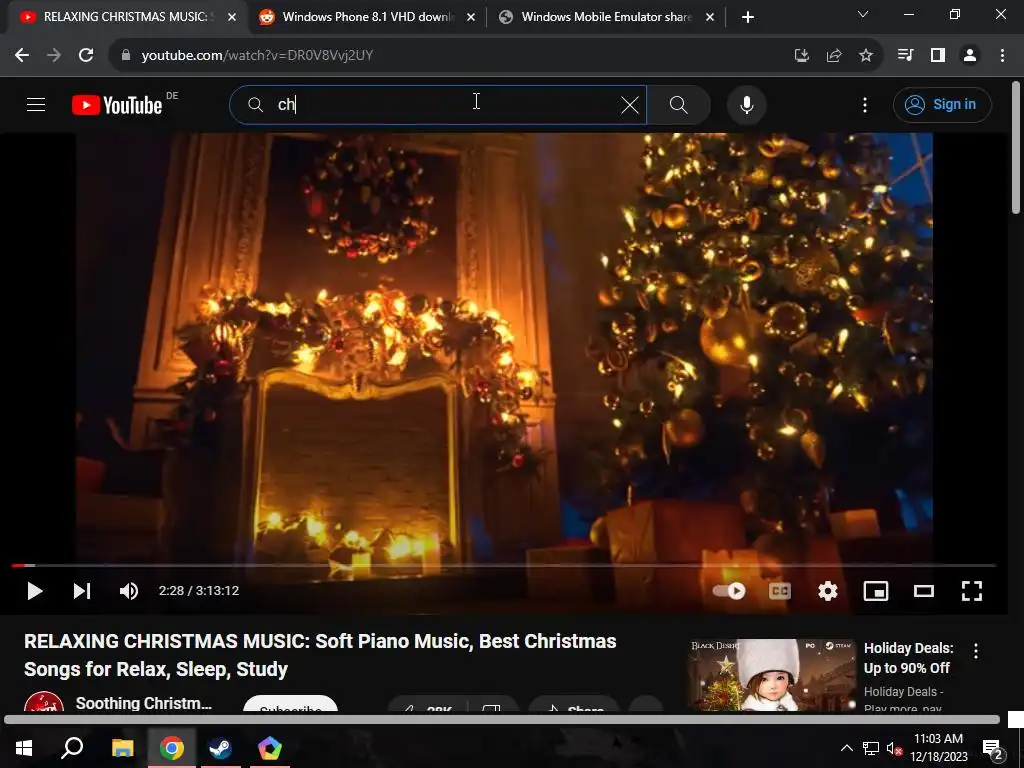Open the Windows Start menu
This screenshot has width=1024, height=768.
pyautogui.click(x=24, y=748)
